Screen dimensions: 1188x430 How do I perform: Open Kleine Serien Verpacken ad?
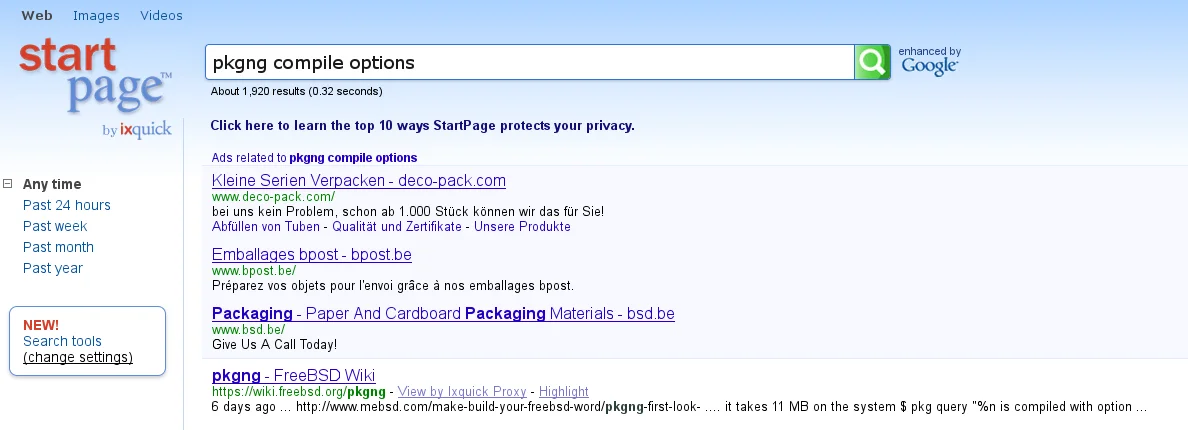(358, 181)
